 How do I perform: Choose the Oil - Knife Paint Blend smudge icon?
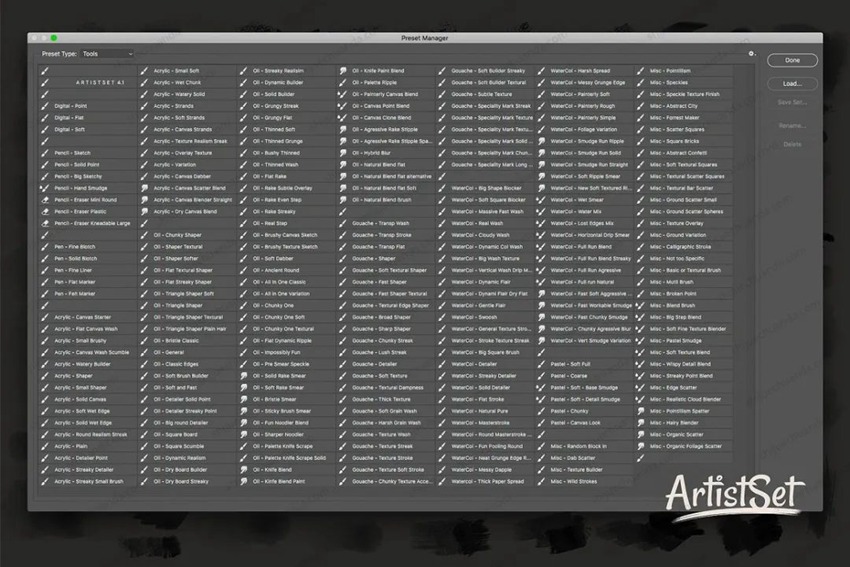click(x=343, y=71)
